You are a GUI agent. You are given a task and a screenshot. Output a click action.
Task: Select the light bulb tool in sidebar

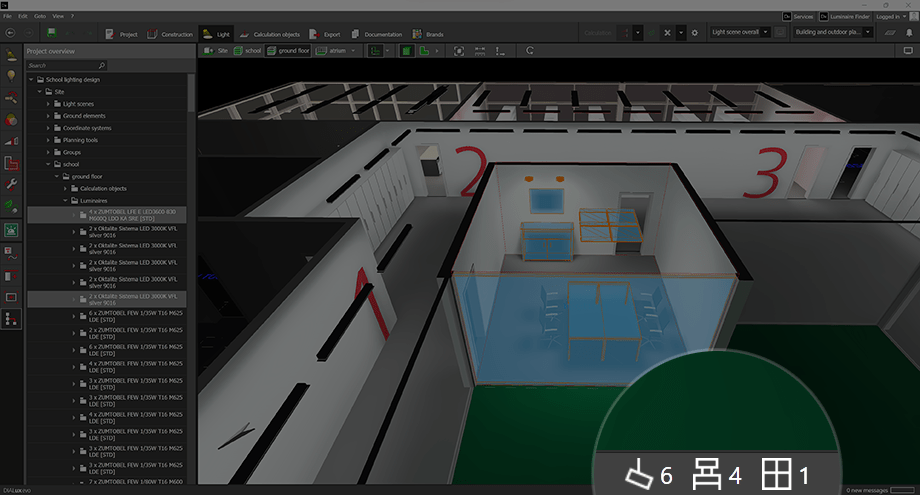[x=11, y=75]
